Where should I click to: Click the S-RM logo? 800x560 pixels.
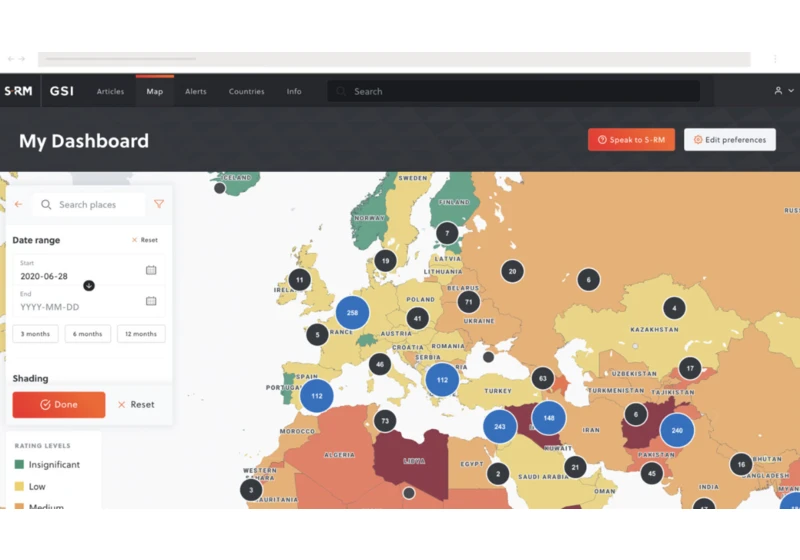pos(18,91)
